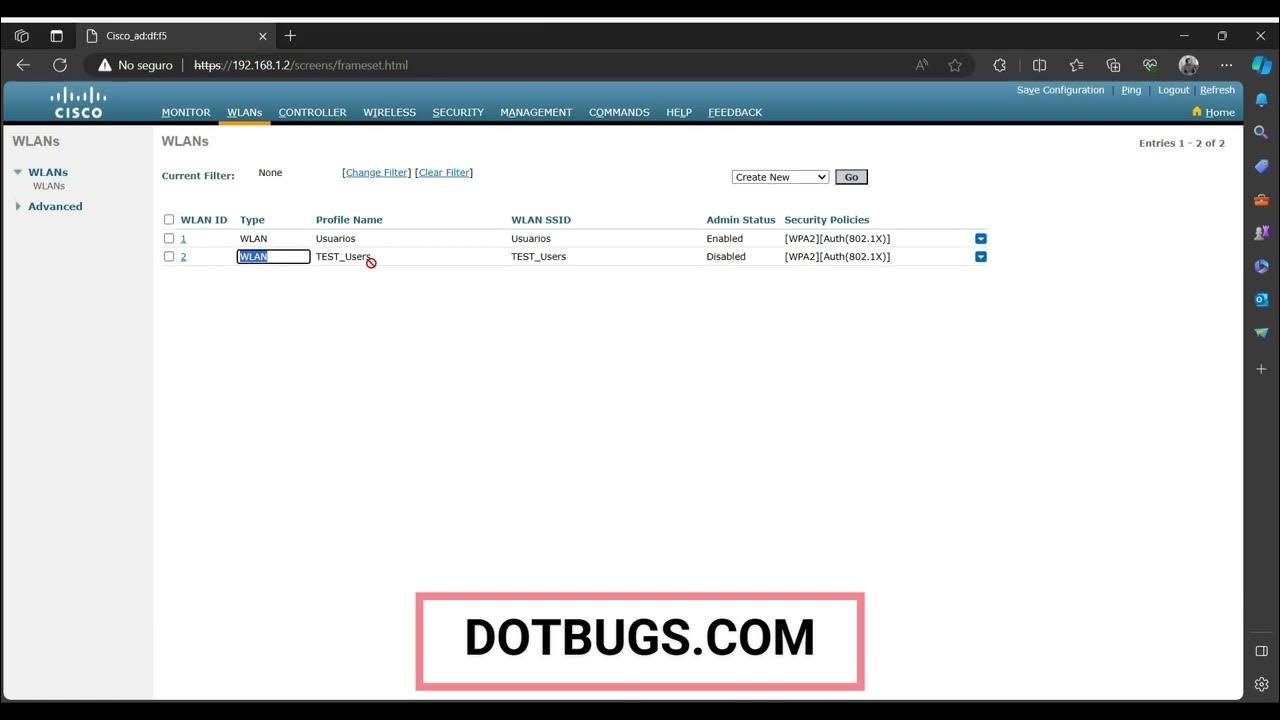Open the Create New dropdown

tap(779, 176)
